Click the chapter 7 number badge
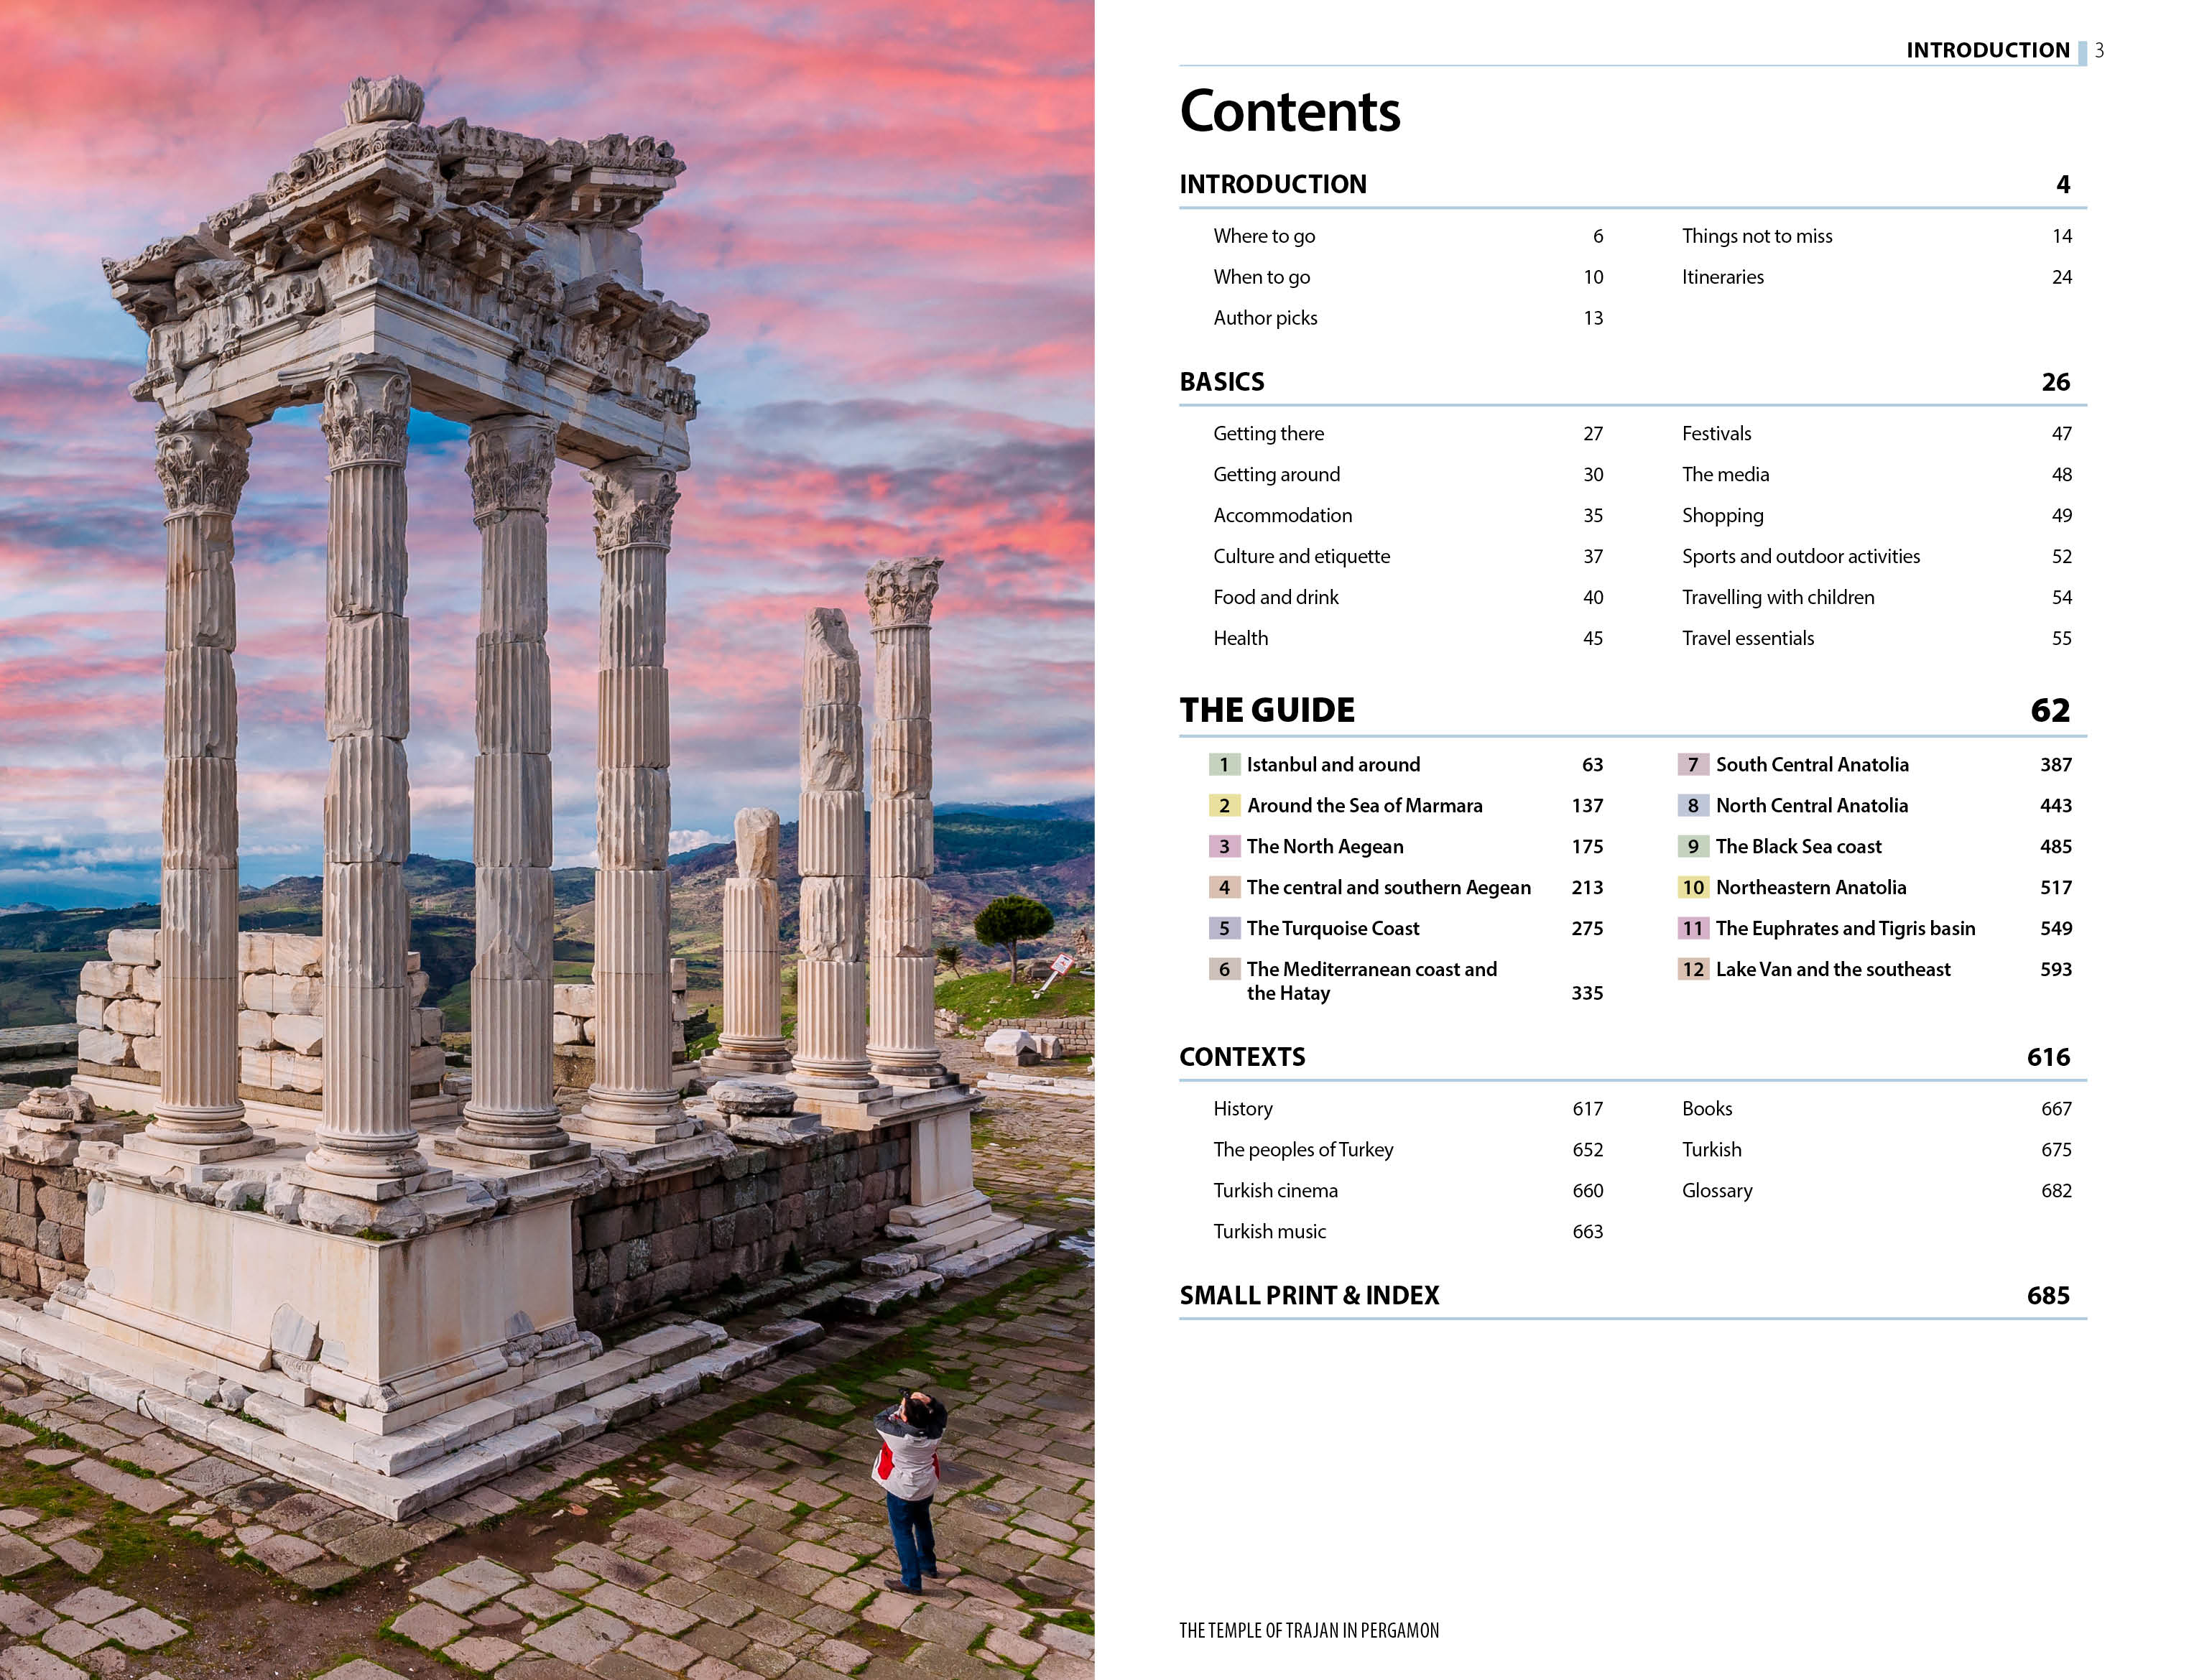This screenshot has height=1680, width=2189. pos(1692,765)
